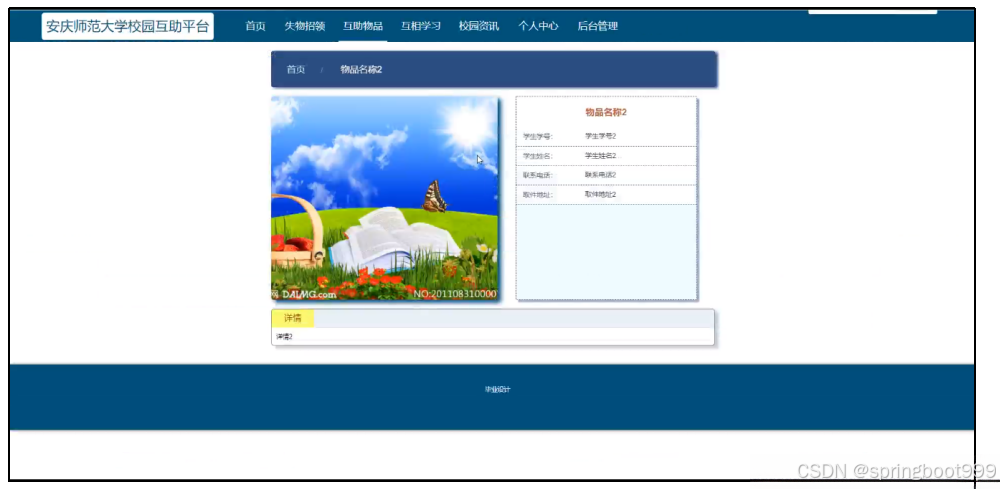Viewport: 1000px width, 489px height.
Task: Open the 首页 navigation menu item
Action: tap(256, 26)
